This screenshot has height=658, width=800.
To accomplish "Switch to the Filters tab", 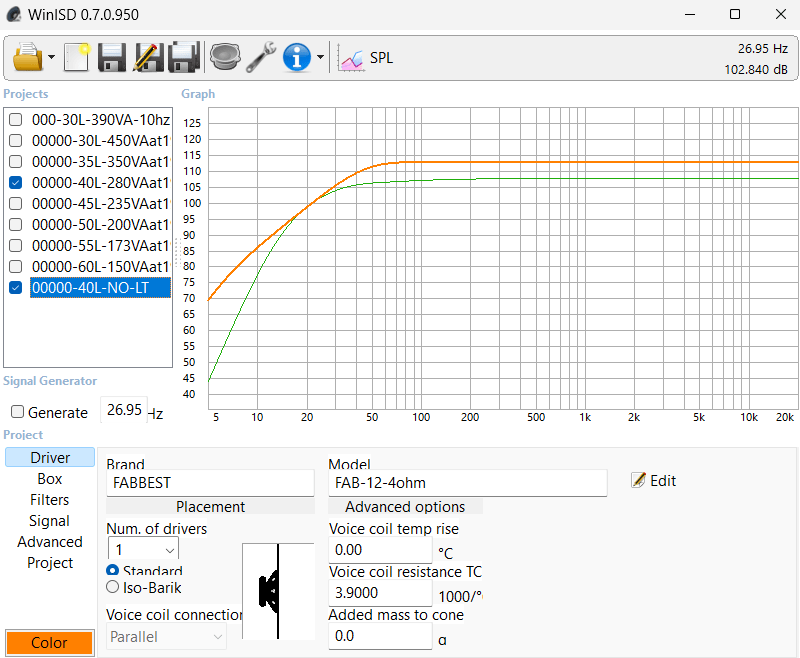I will [50, 499].
